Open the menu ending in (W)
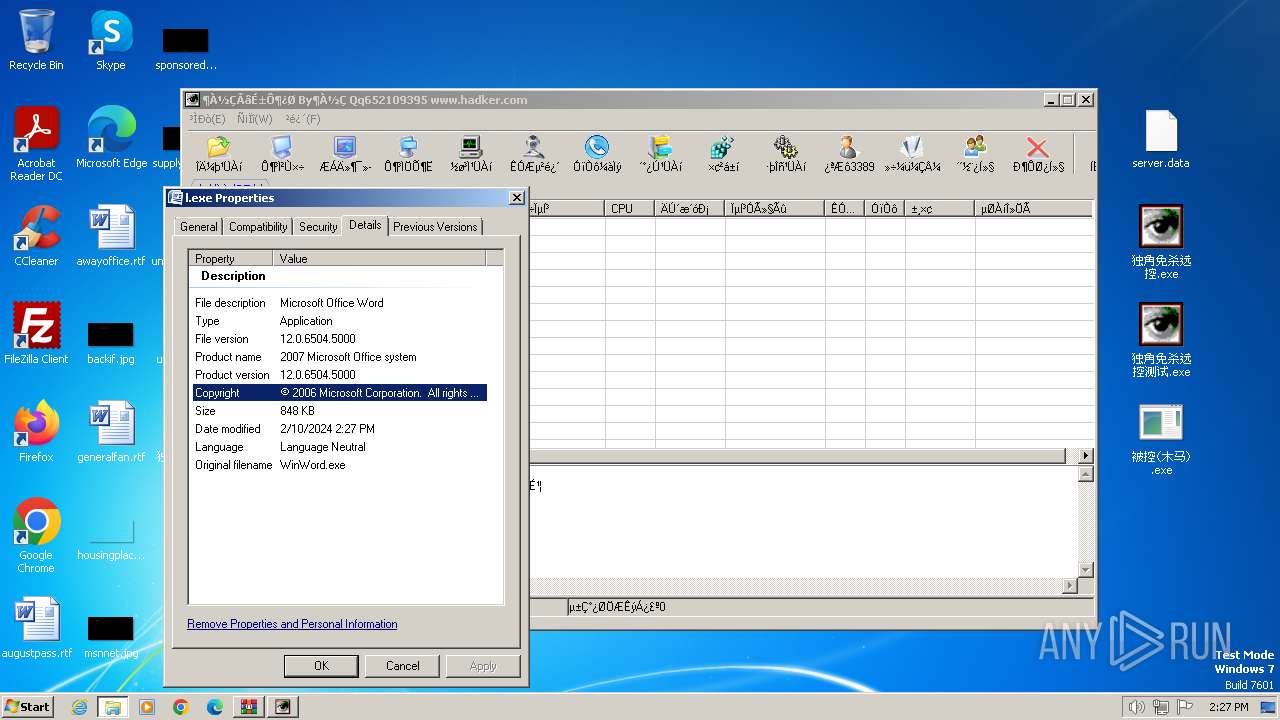Viewport: 1280px width, 720px height. click(x=255, y=119)
